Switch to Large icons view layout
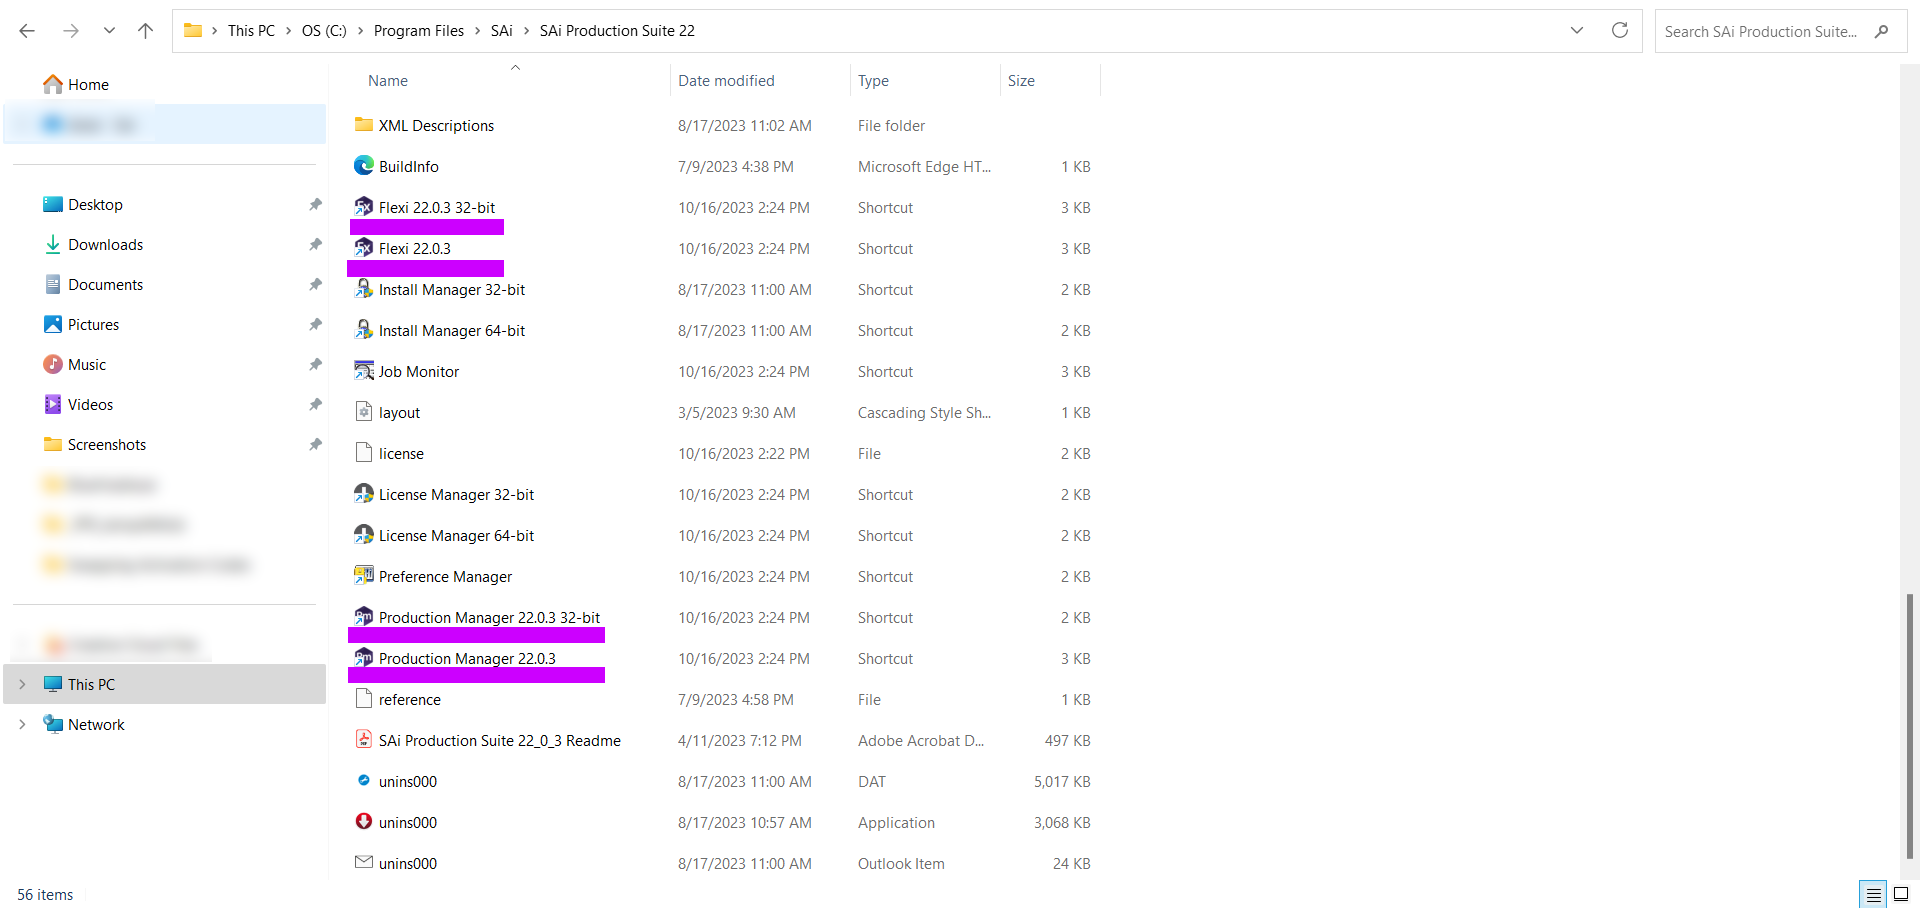This screenshot has height=908, width=1920. pos(1901,894)
